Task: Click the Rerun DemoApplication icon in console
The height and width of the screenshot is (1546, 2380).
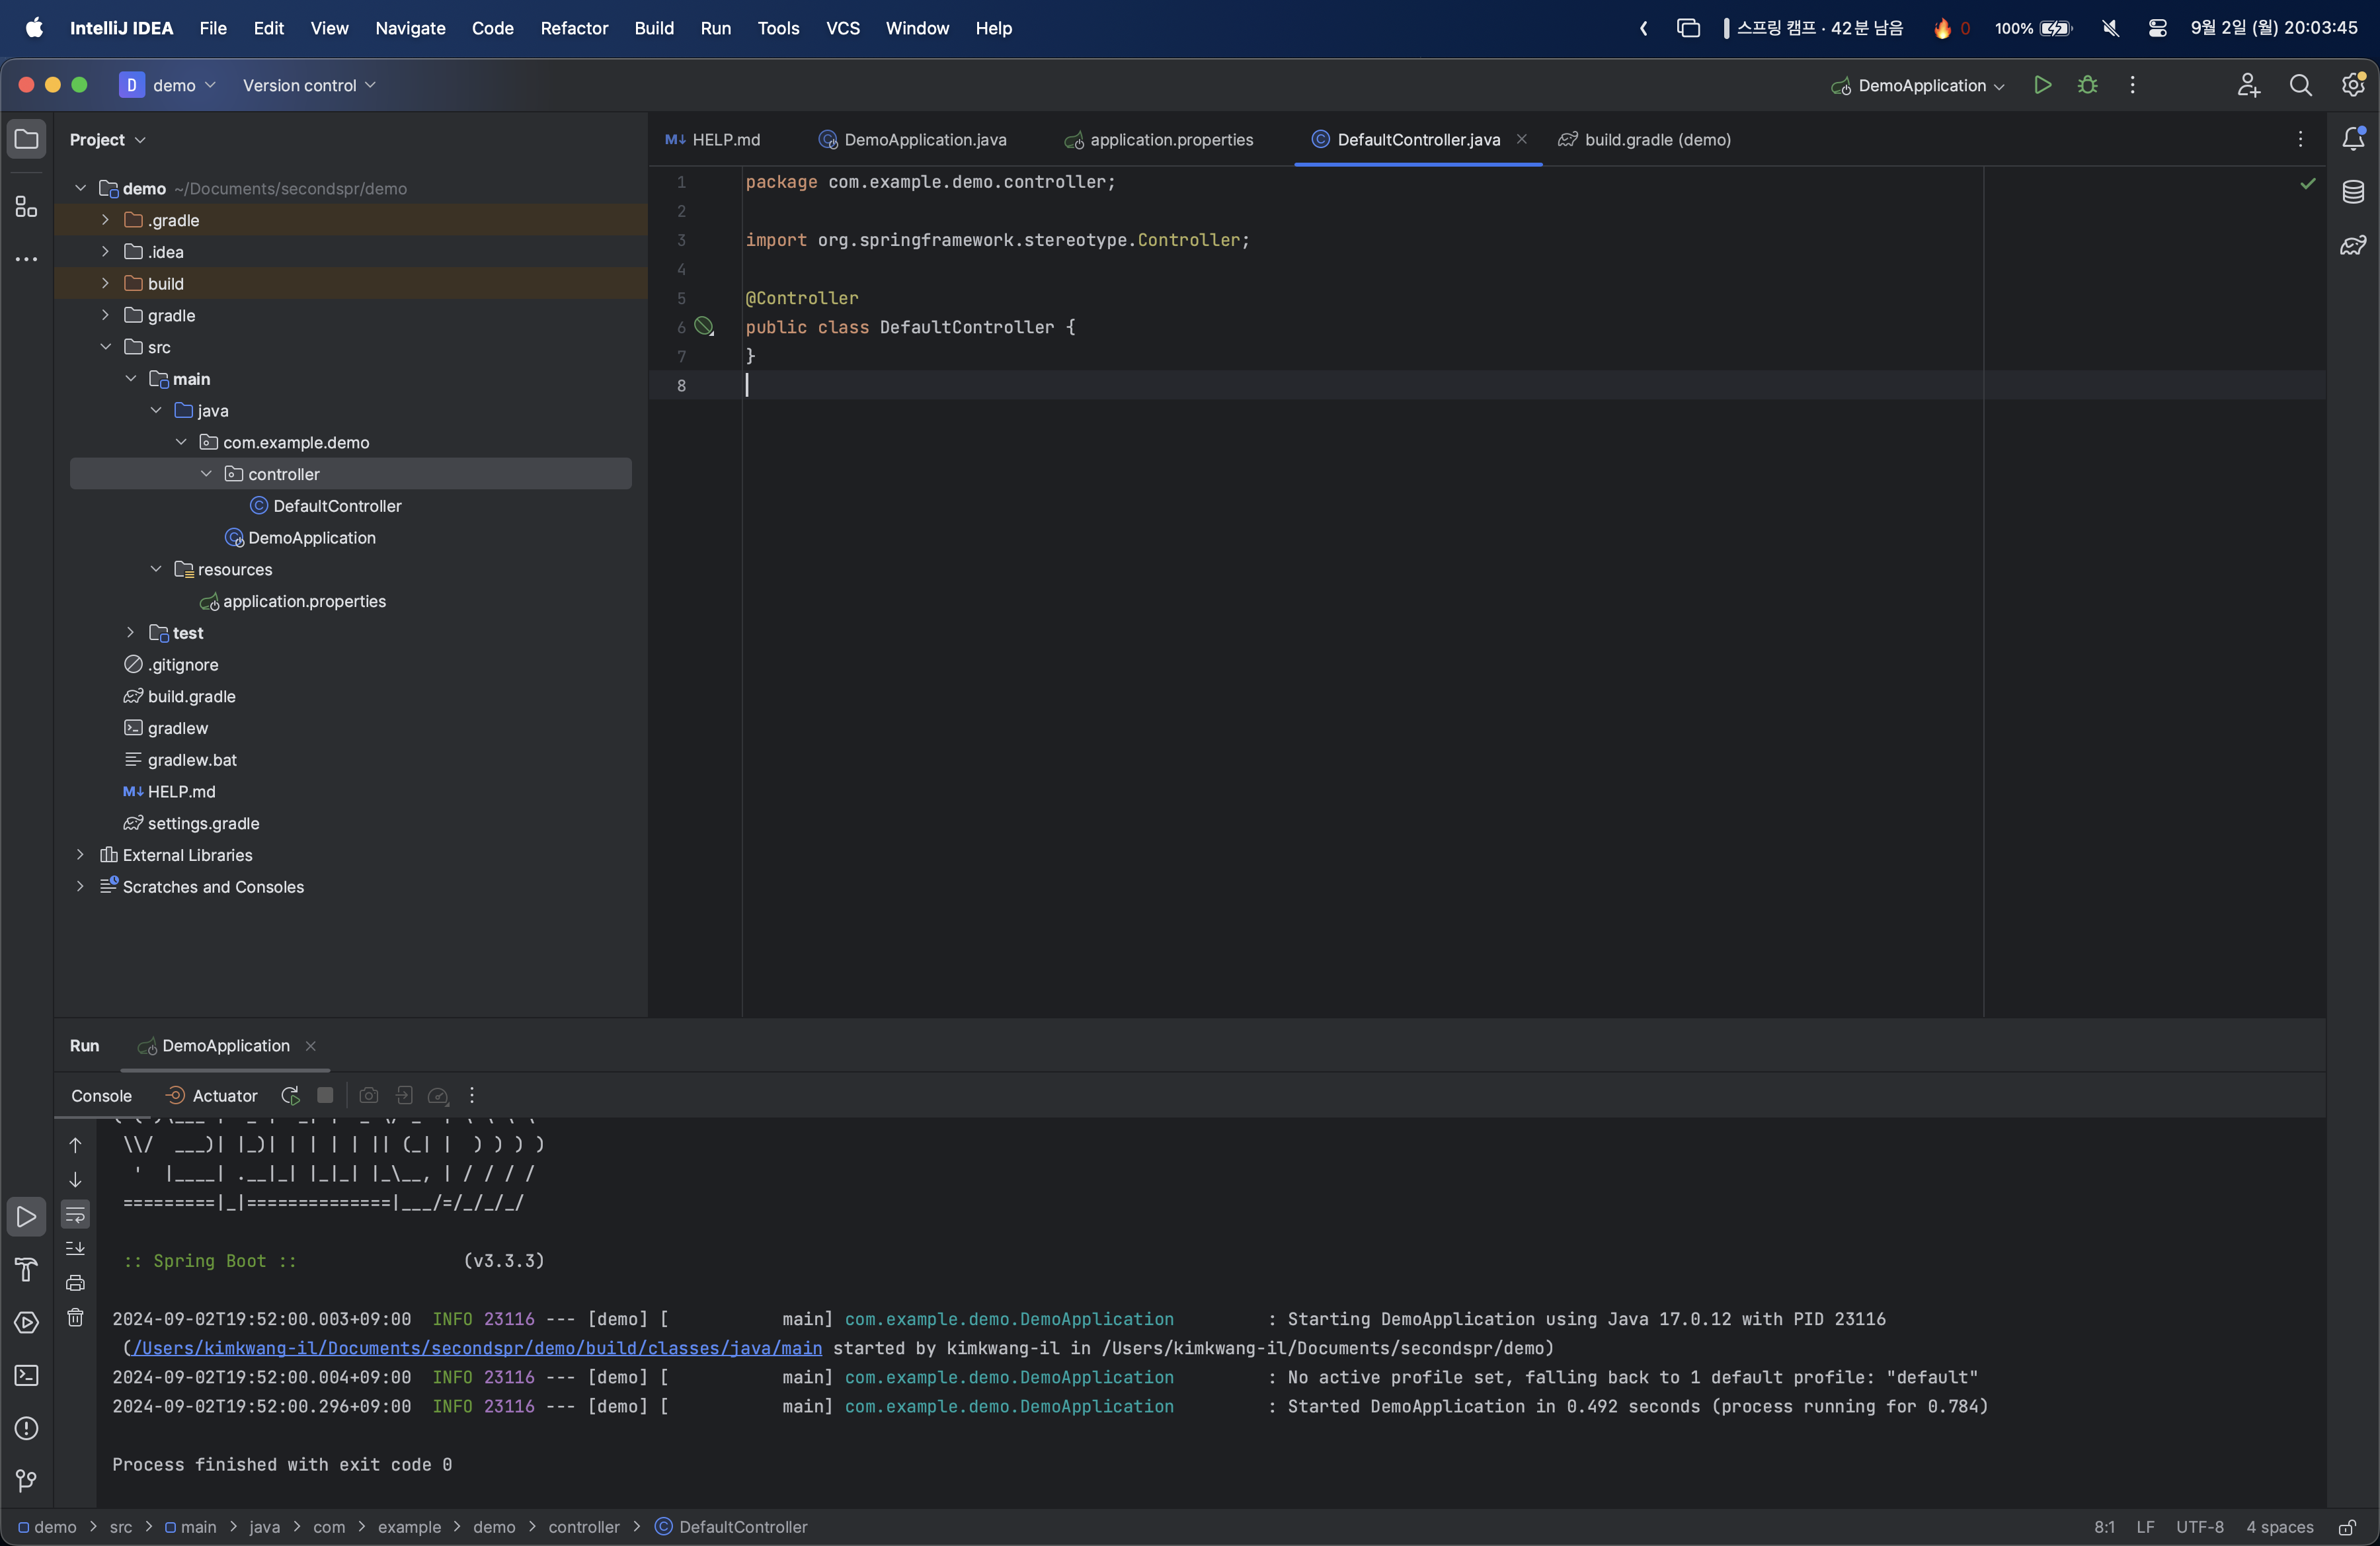Action: (290, 1095)
